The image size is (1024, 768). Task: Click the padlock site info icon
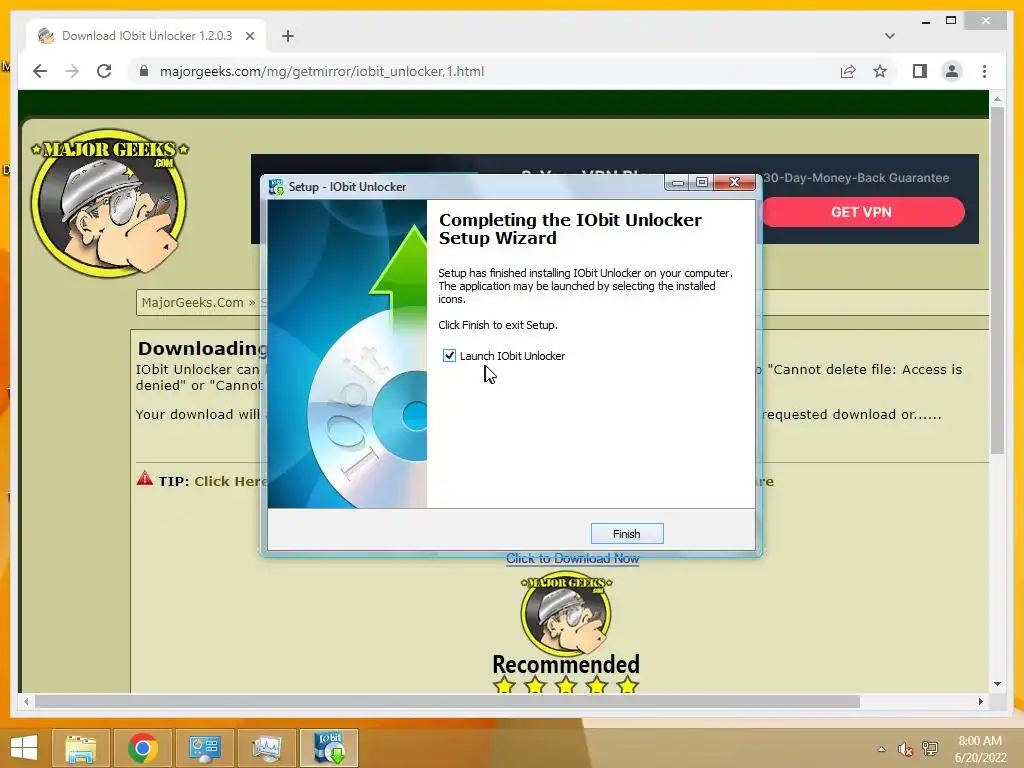[x=144, y=71]
